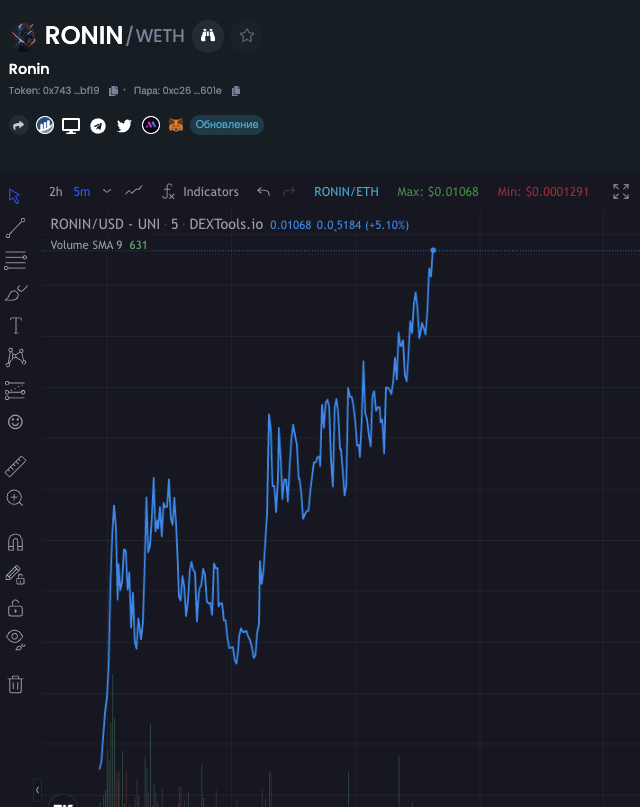Select the horizontal lines Fibonacci tool
Image resolution: width=640 pixels, height=807 pixels.
15,260
